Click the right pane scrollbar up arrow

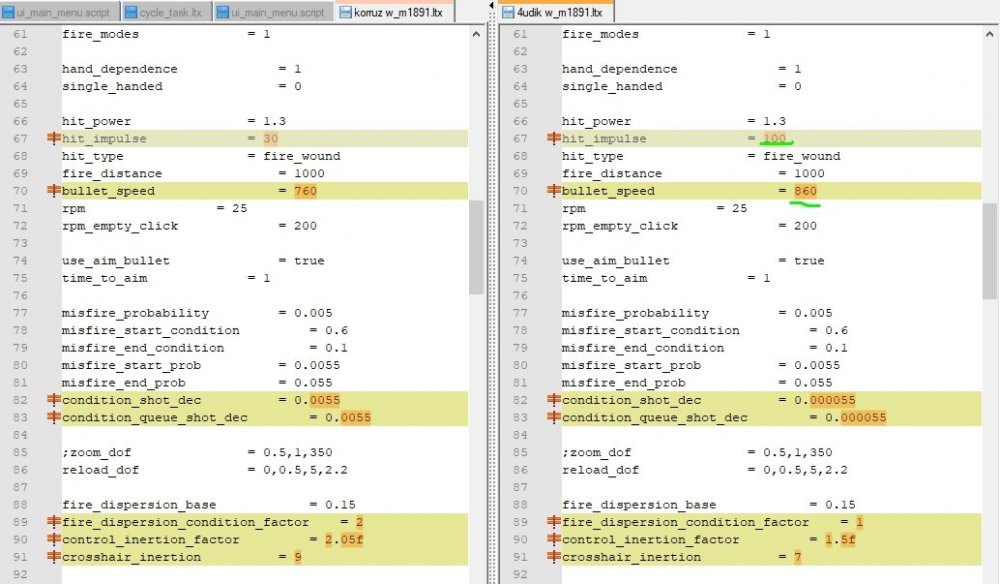click(x=990, y=34)
